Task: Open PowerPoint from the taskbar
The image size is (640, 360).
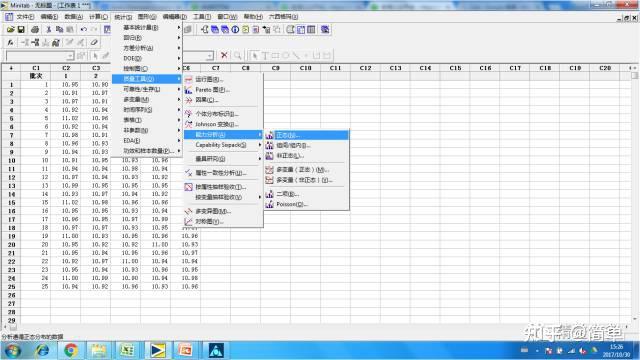Action: pyautogui.click(x=185, y=350)
